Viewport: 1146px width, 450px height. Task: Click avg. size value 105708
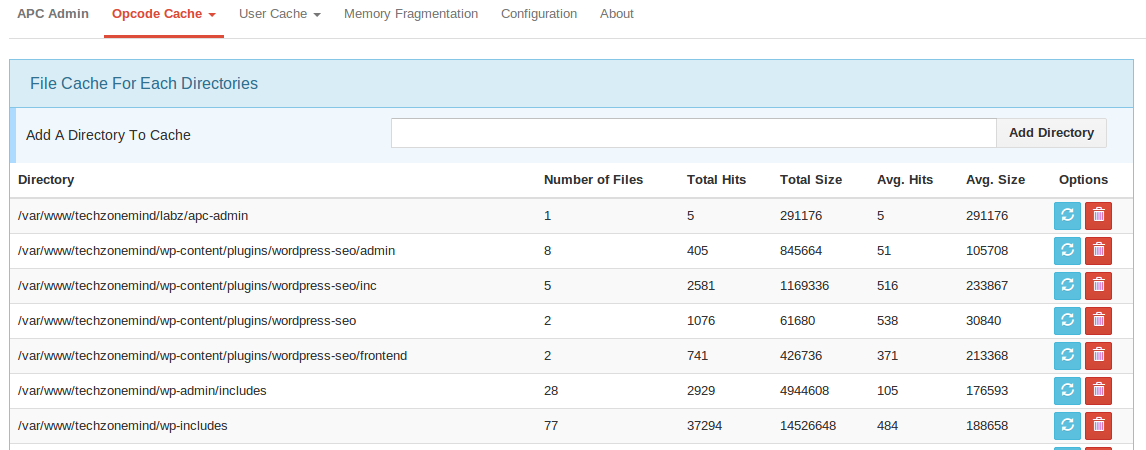point(987,251)
